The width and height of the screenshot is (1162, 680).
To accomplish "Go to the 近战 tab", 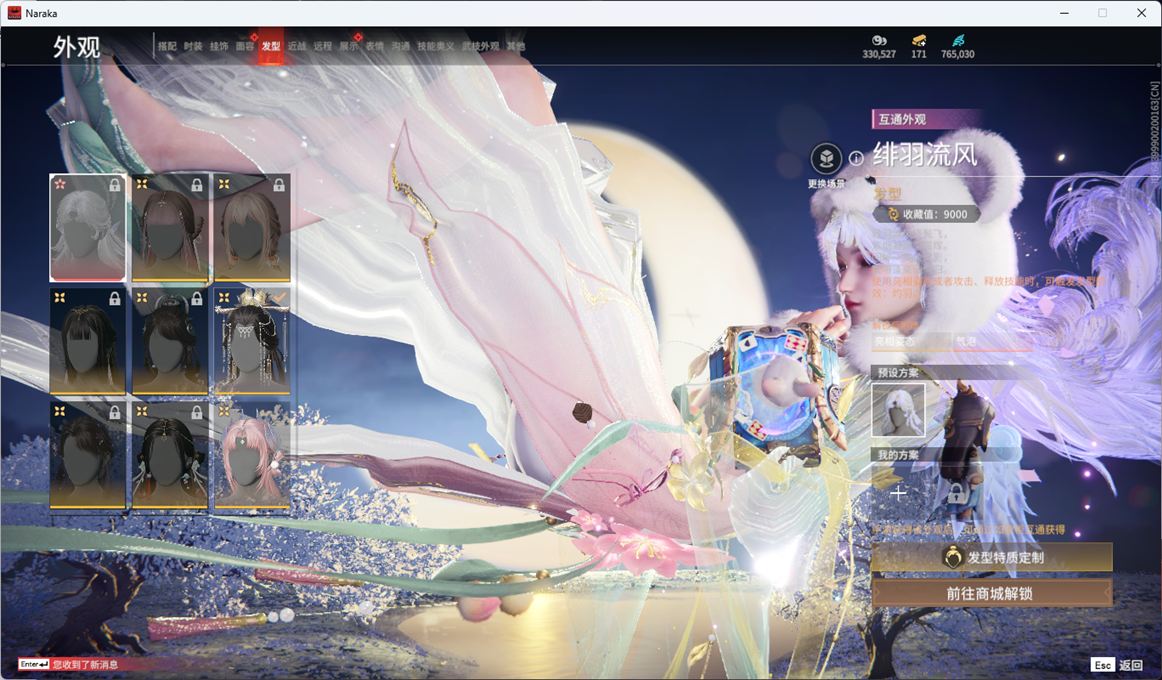I will tap(297, 46).
